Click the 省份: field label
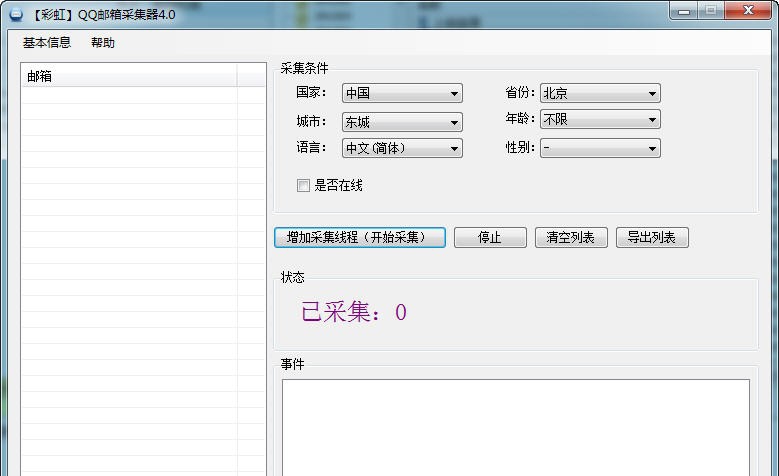The width and height of the screenshot is (779, 476). pos(520,92)
